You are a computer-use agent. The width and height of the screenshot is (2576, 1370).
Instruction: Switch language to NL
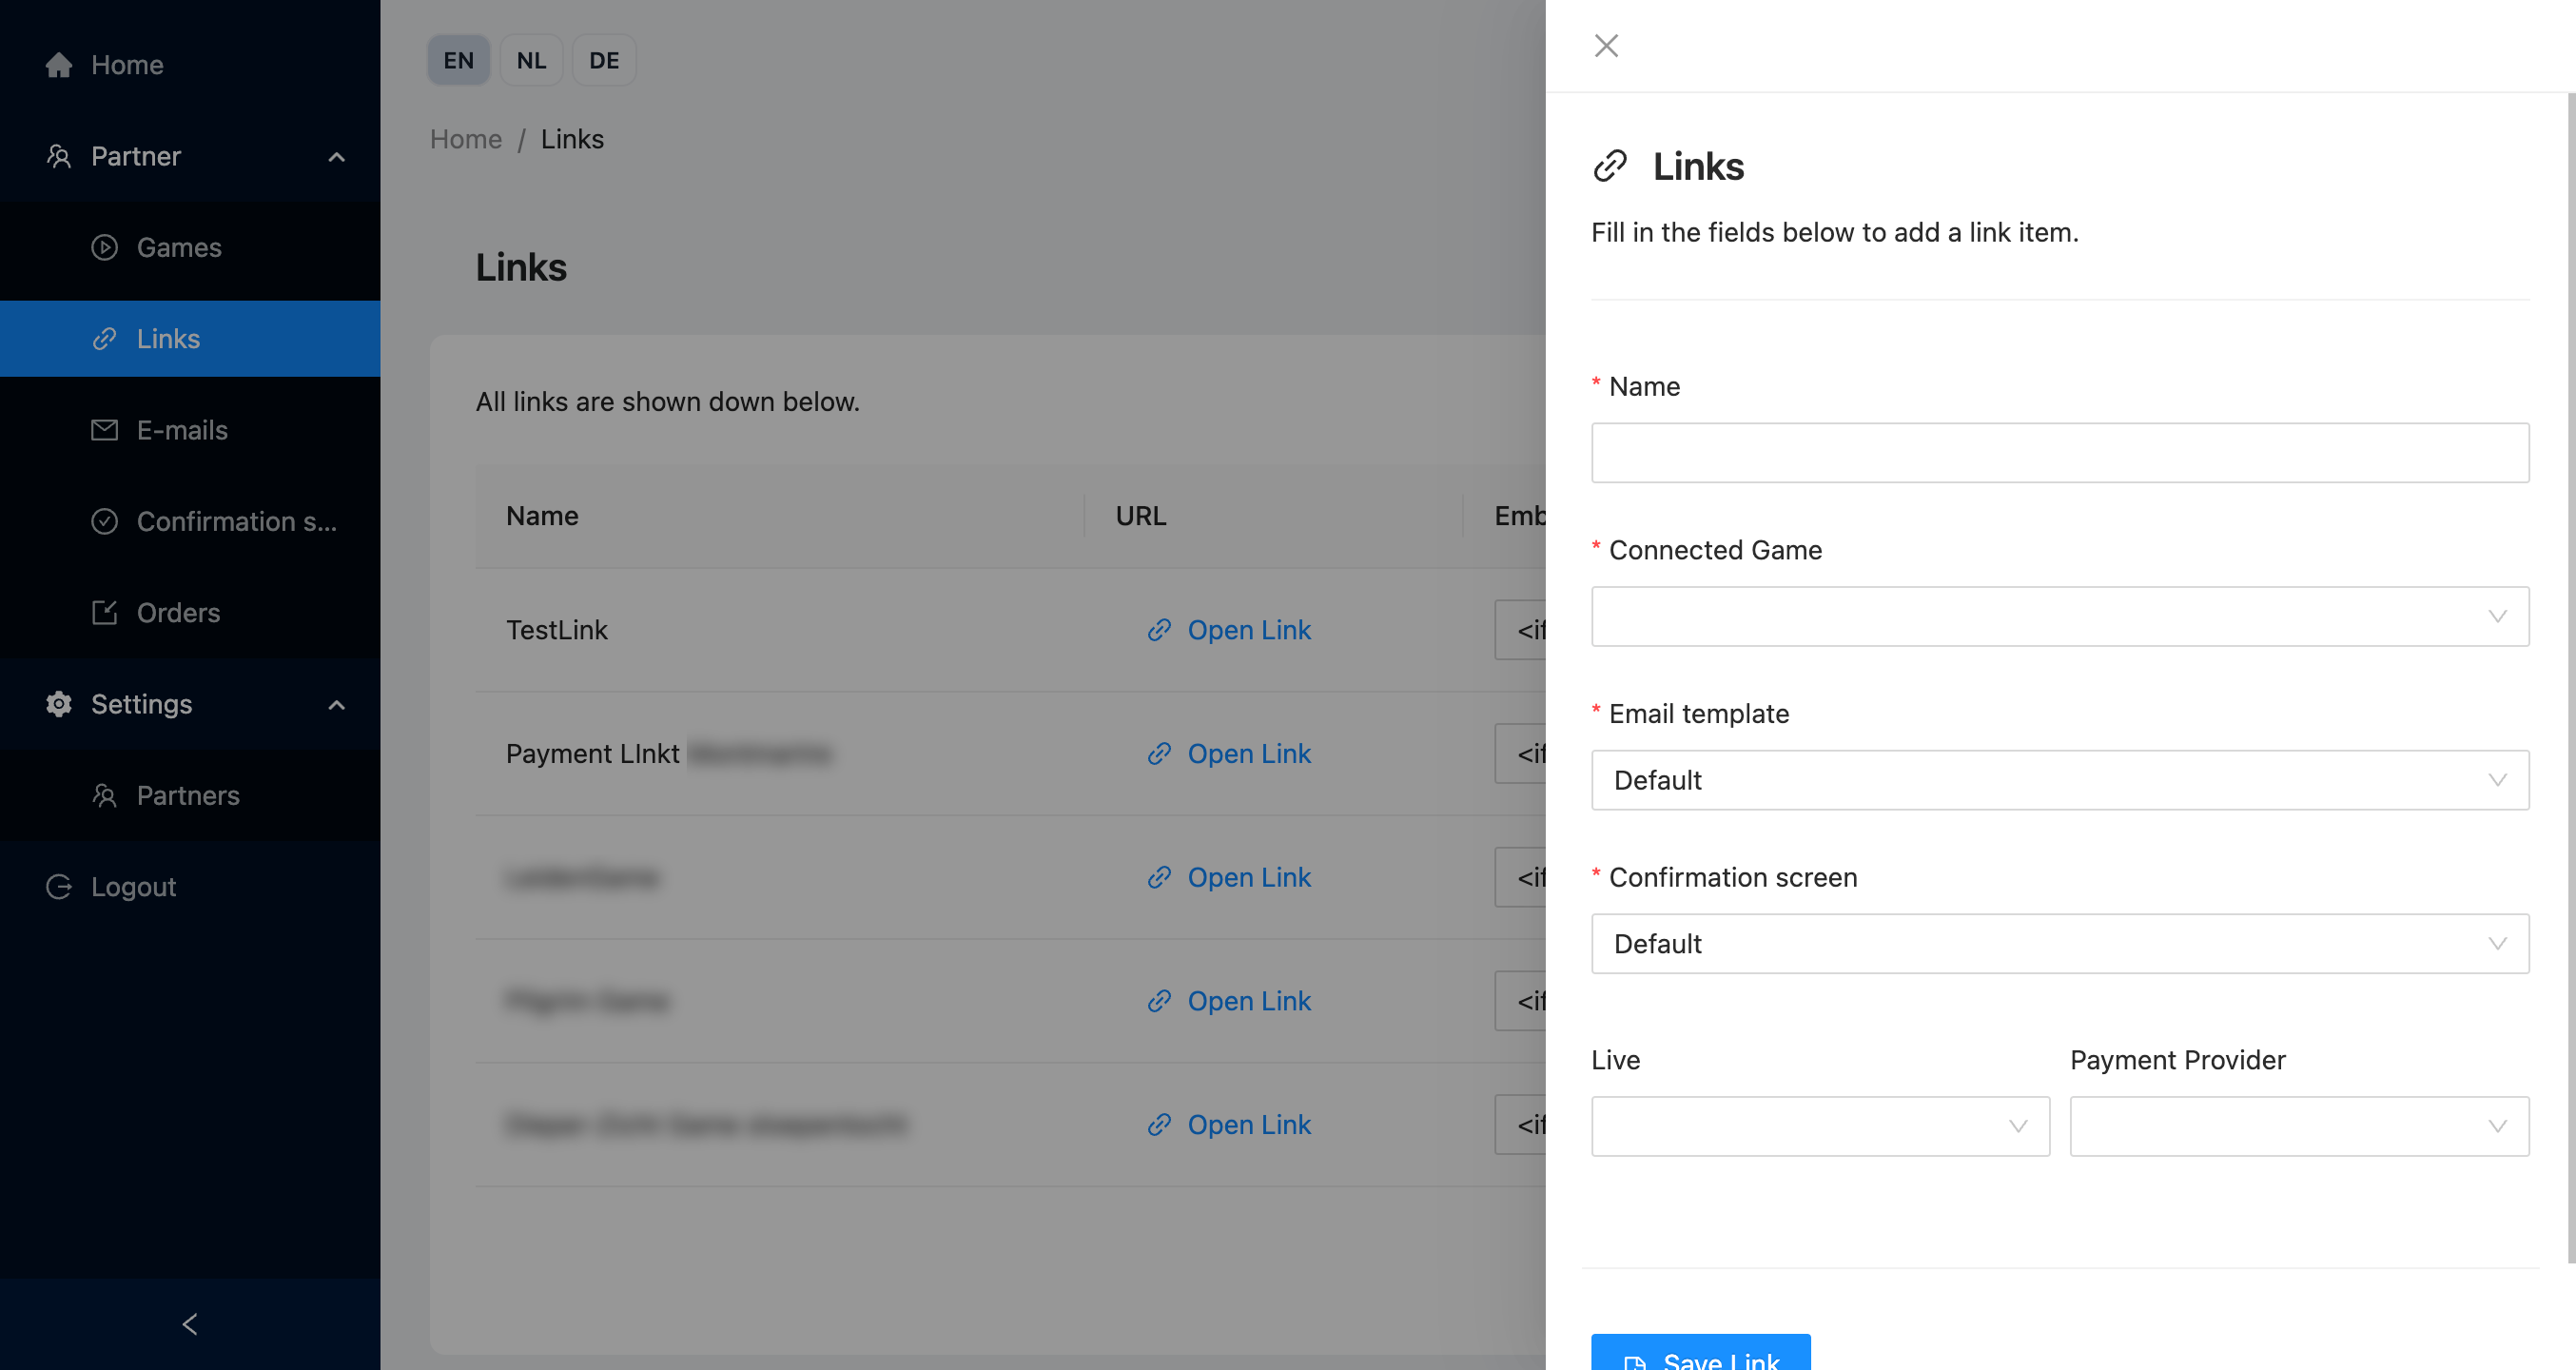pos(531,61)
